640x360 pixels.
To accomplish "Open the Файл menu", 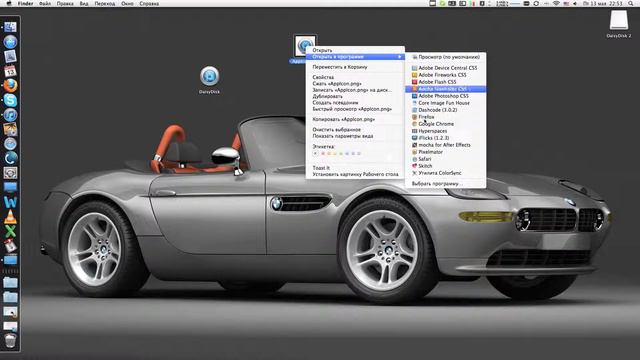I will coord(45,3).
